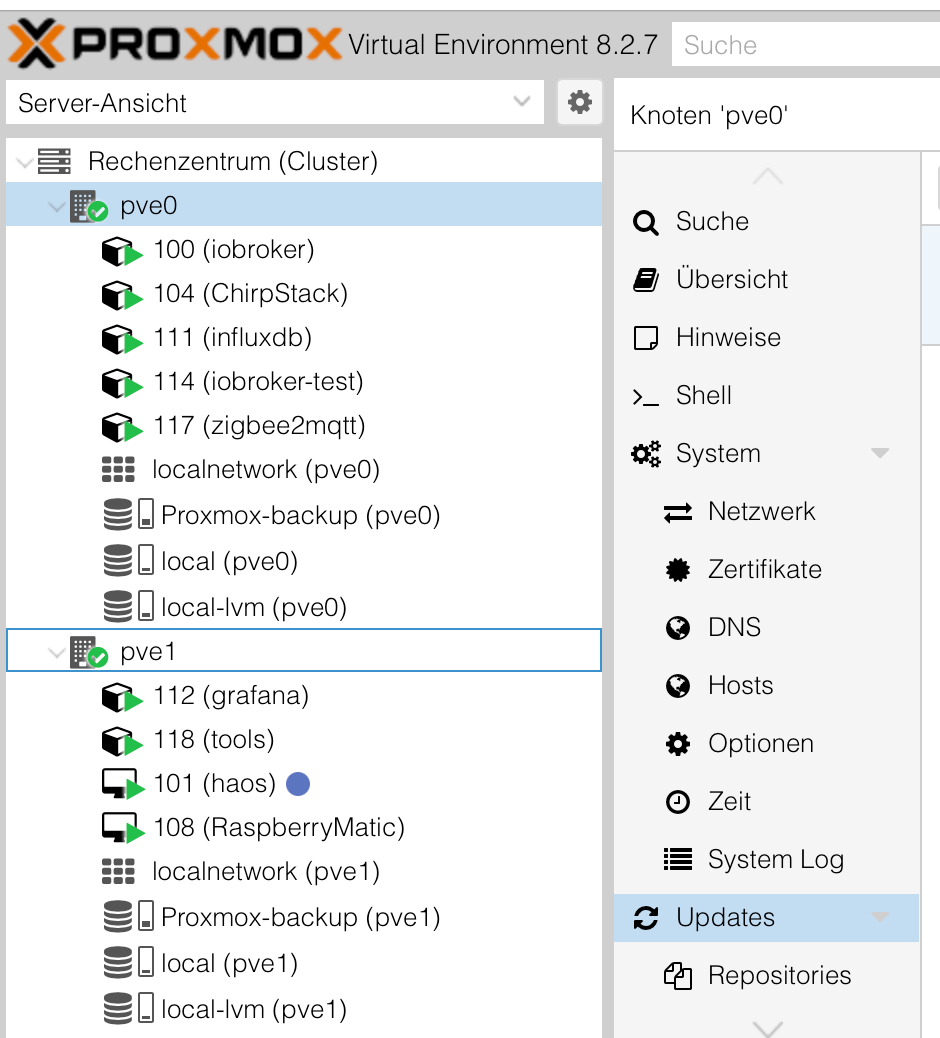Click the container icon for 100 (iobroker)

pos(122,250)
